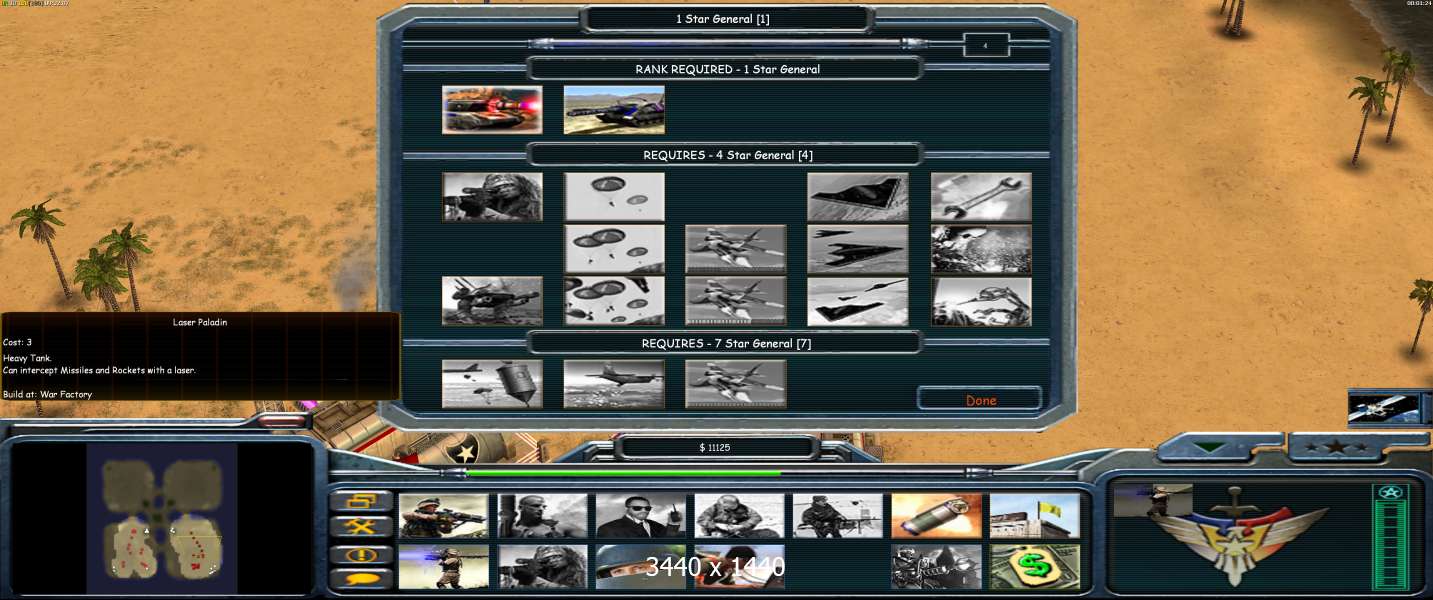
Task: Click the Done button
Action: pos(980,400)
